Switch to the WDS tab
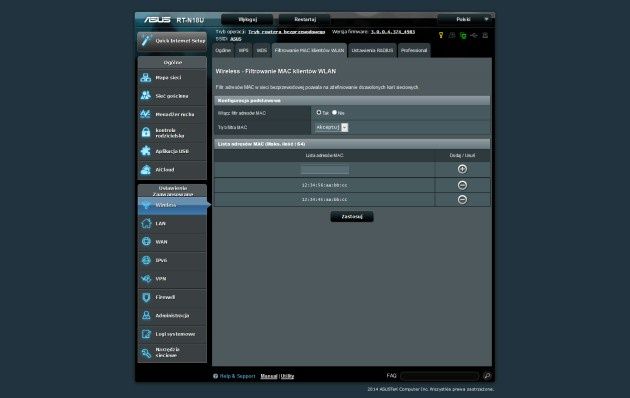Image resolution: width=630 pixels, height=398 pixels. point(262,51)
